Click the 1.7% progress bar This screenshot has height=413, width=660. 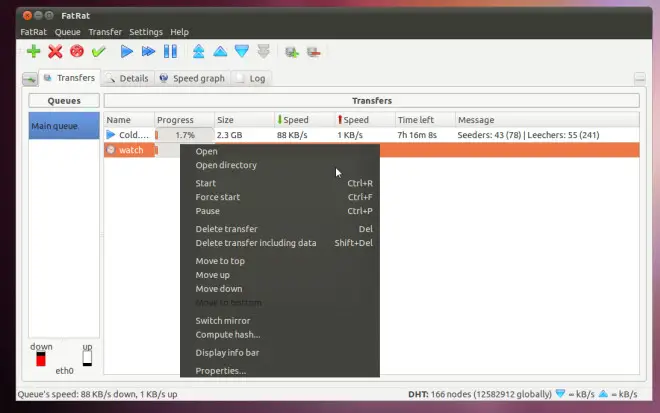pyautogui.click(x=184, y=135)
